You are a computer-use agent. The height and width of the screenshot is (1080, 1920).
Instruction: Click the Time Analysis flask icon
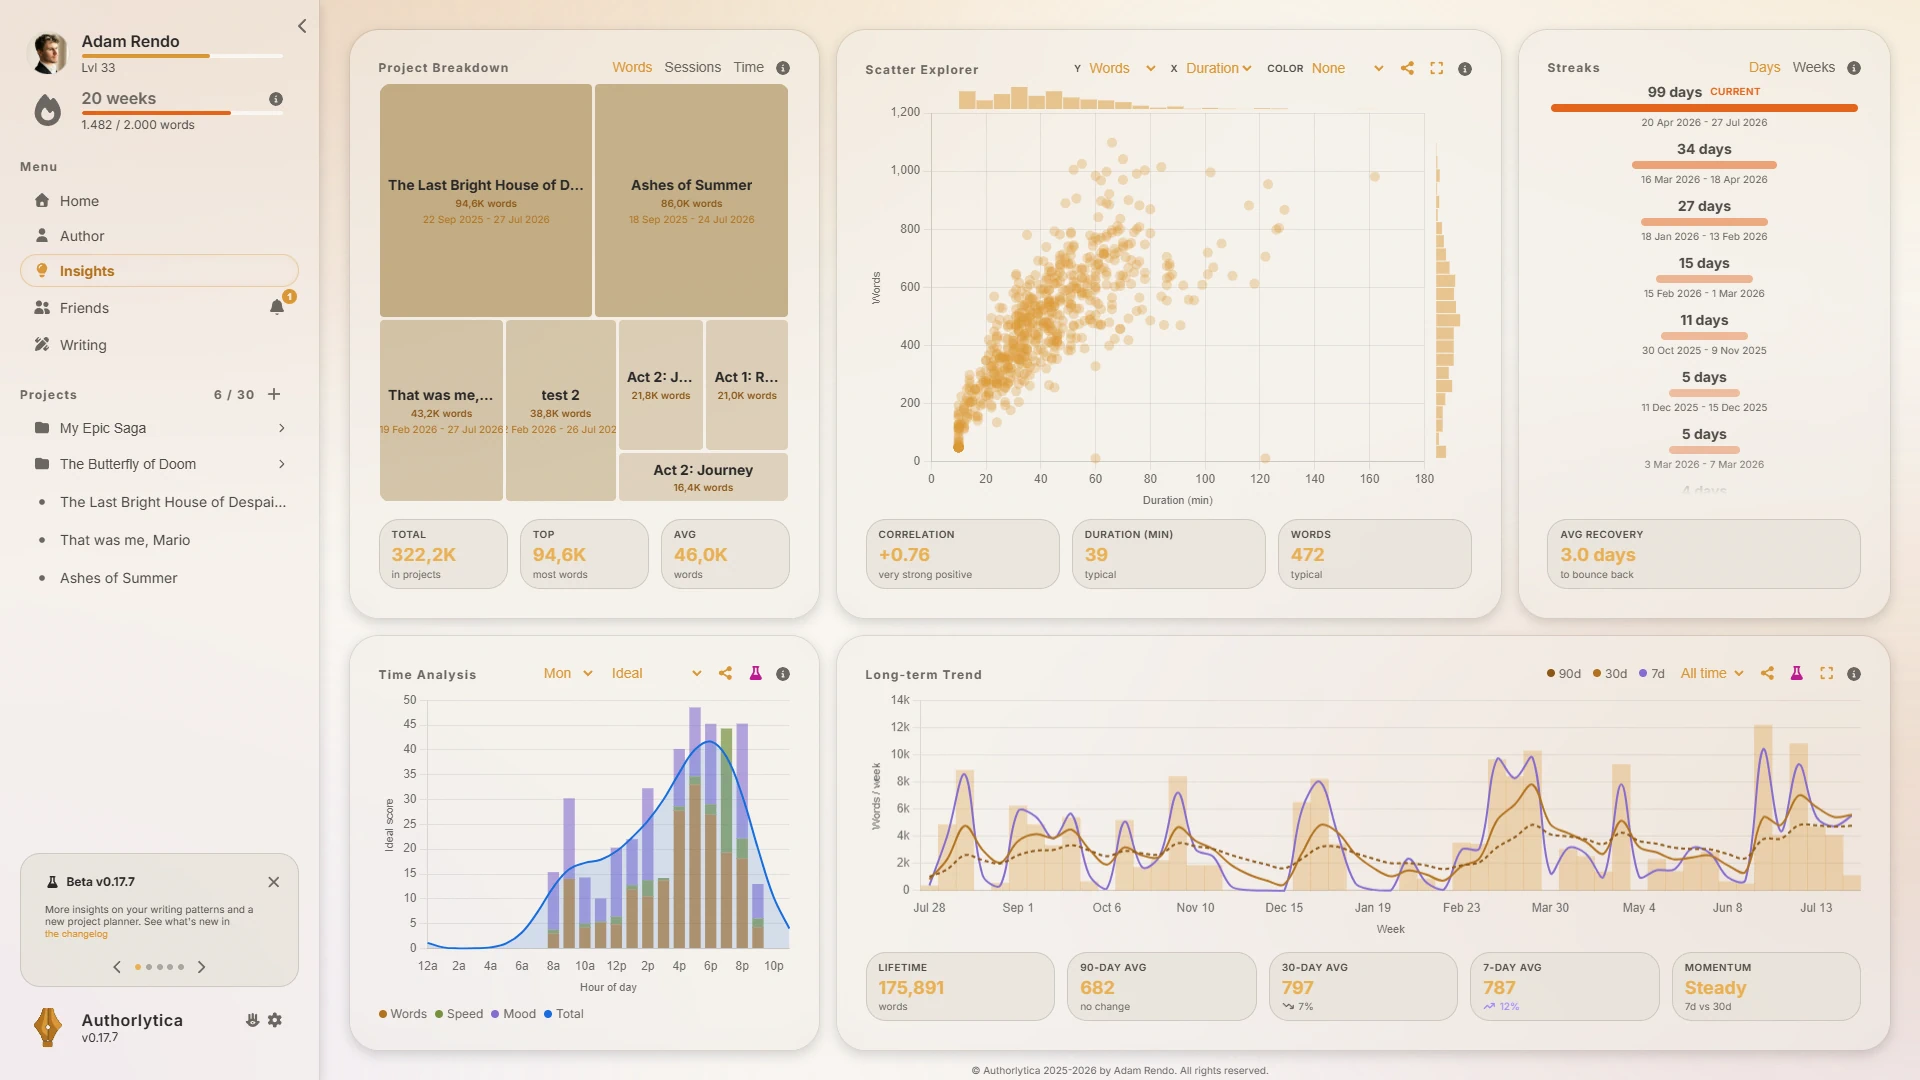tap(755, 673)
